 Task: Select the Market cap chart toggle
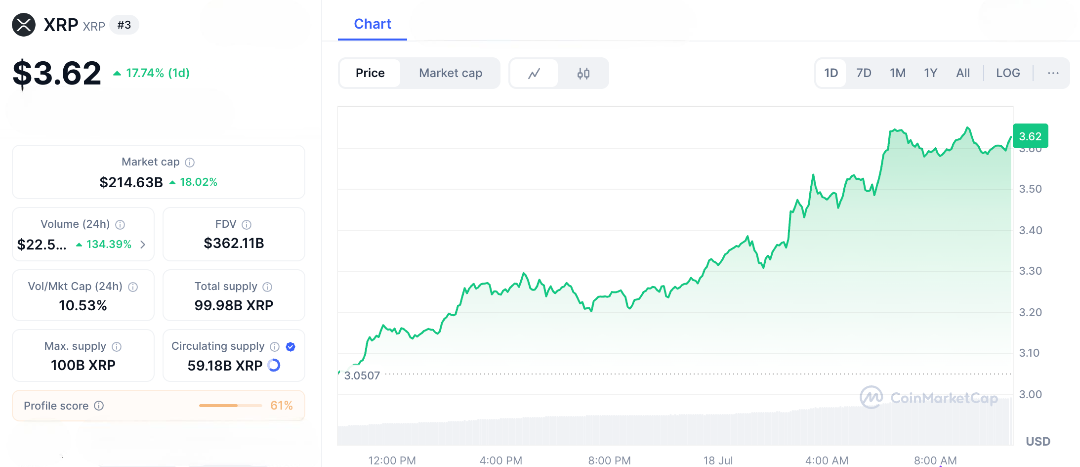450,73
